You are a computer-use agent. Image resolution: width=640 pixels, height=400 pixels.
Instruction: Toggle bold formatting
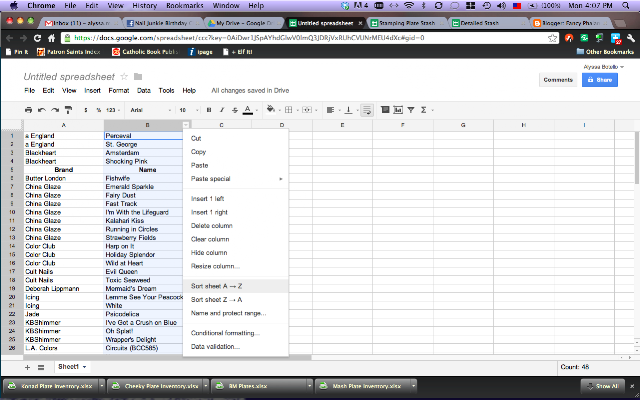coord(209,110)
